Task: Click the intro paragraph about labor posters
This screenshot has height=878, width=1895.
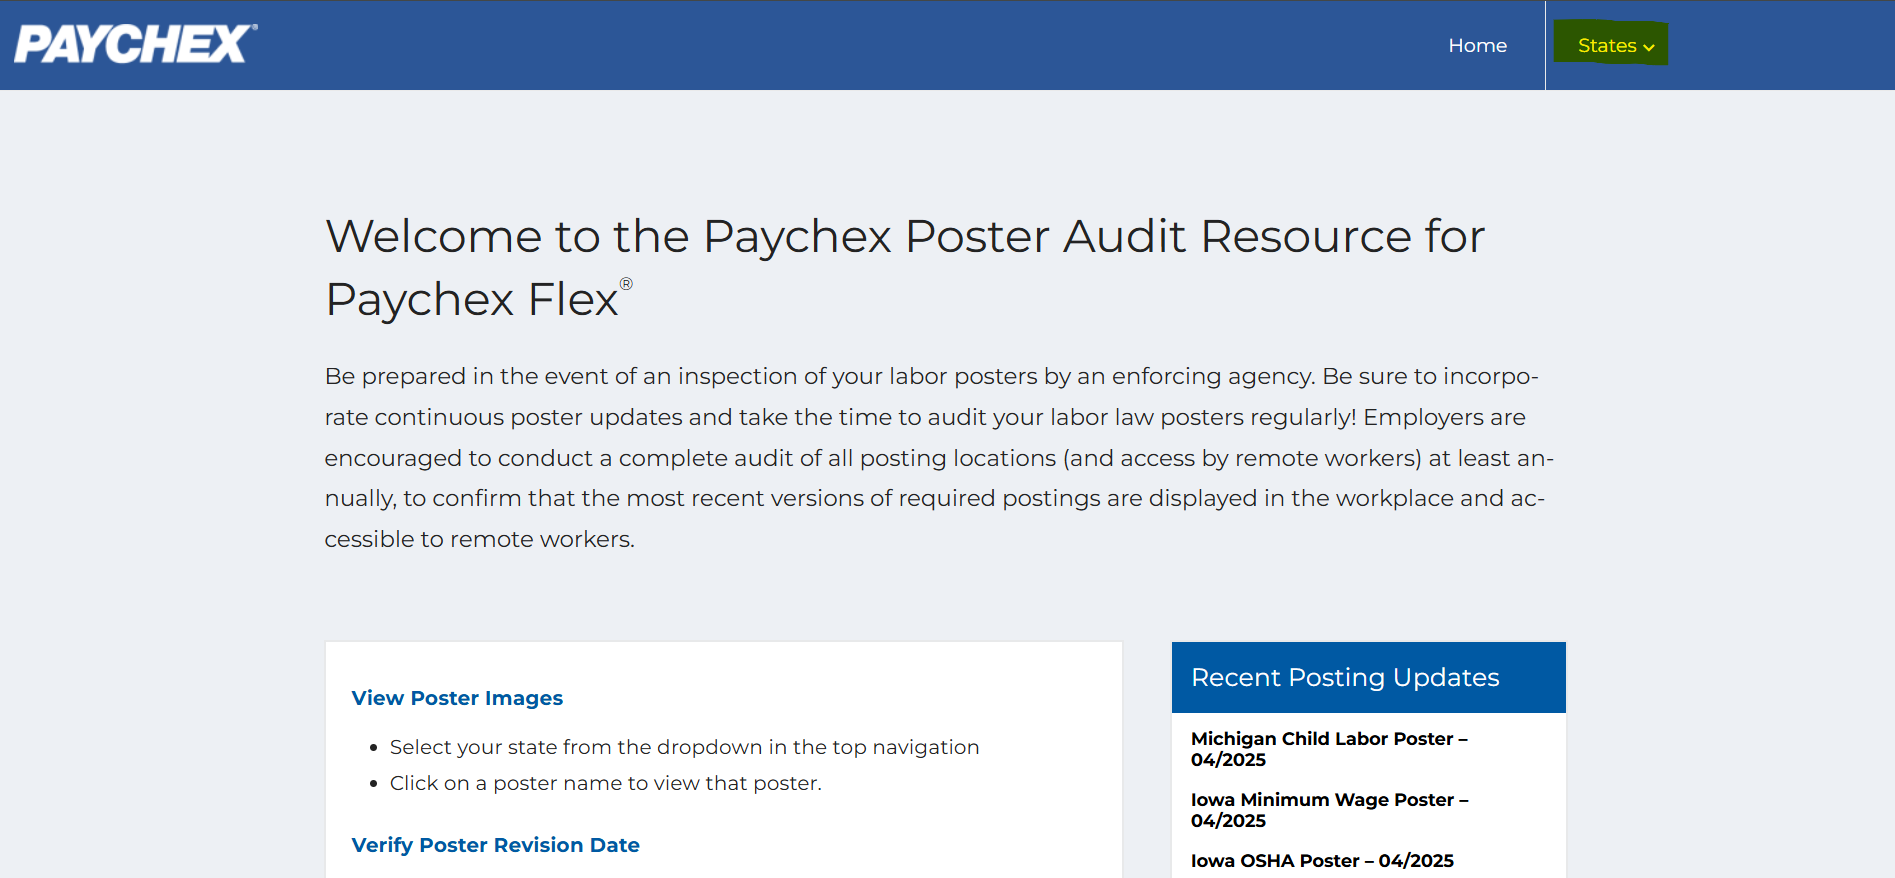Action: [x=938, y=457]
